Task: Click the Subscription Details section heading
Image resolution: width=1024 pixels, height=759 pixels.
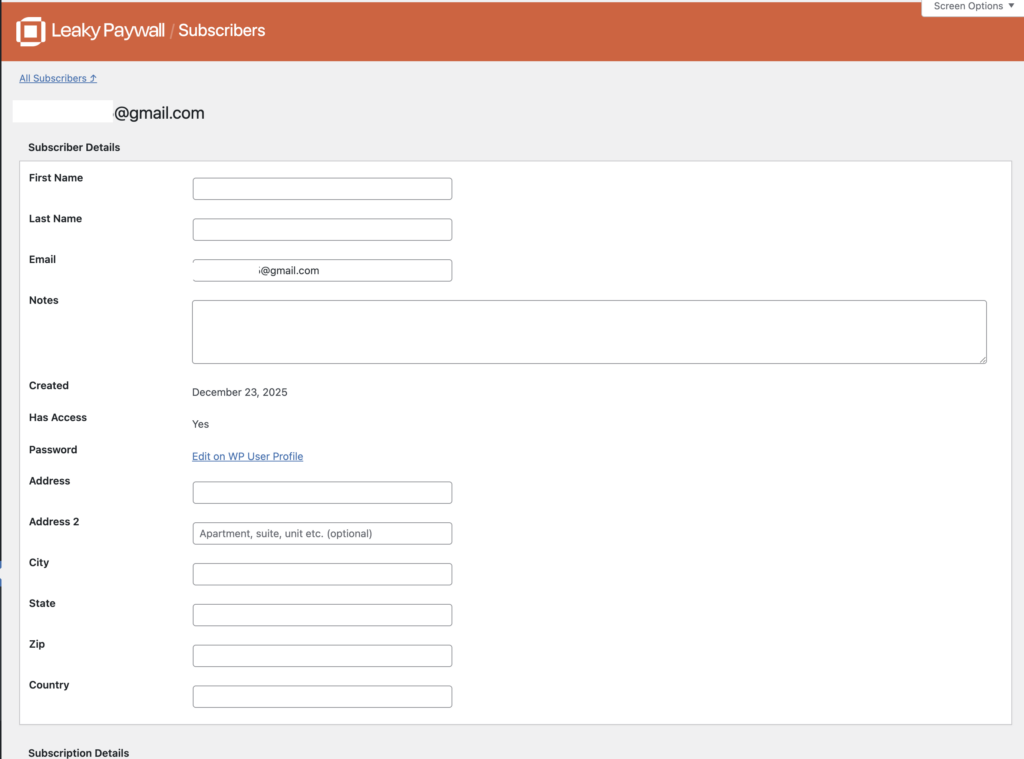Action: pyautogui.click(x=78, y=752)
